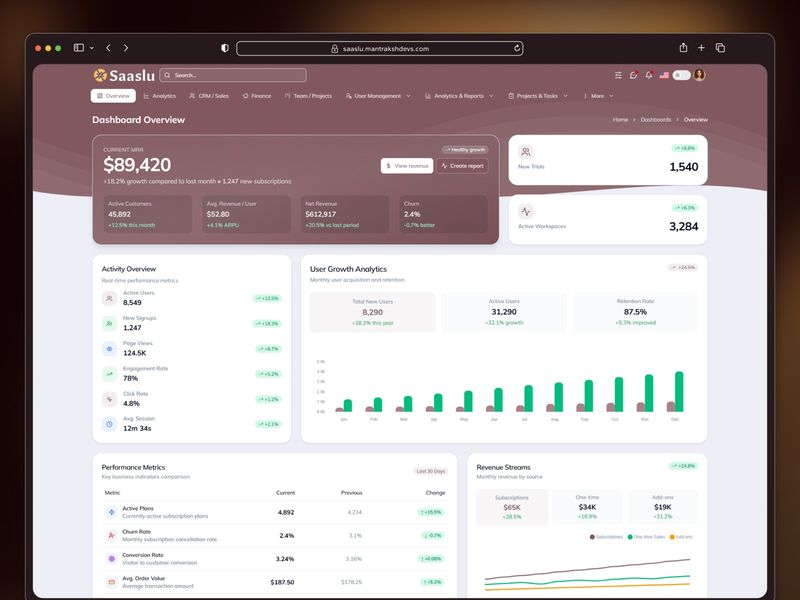800x600 pixels.
Task: Open the Last 30 Days period selector
Action: point(431,471)
